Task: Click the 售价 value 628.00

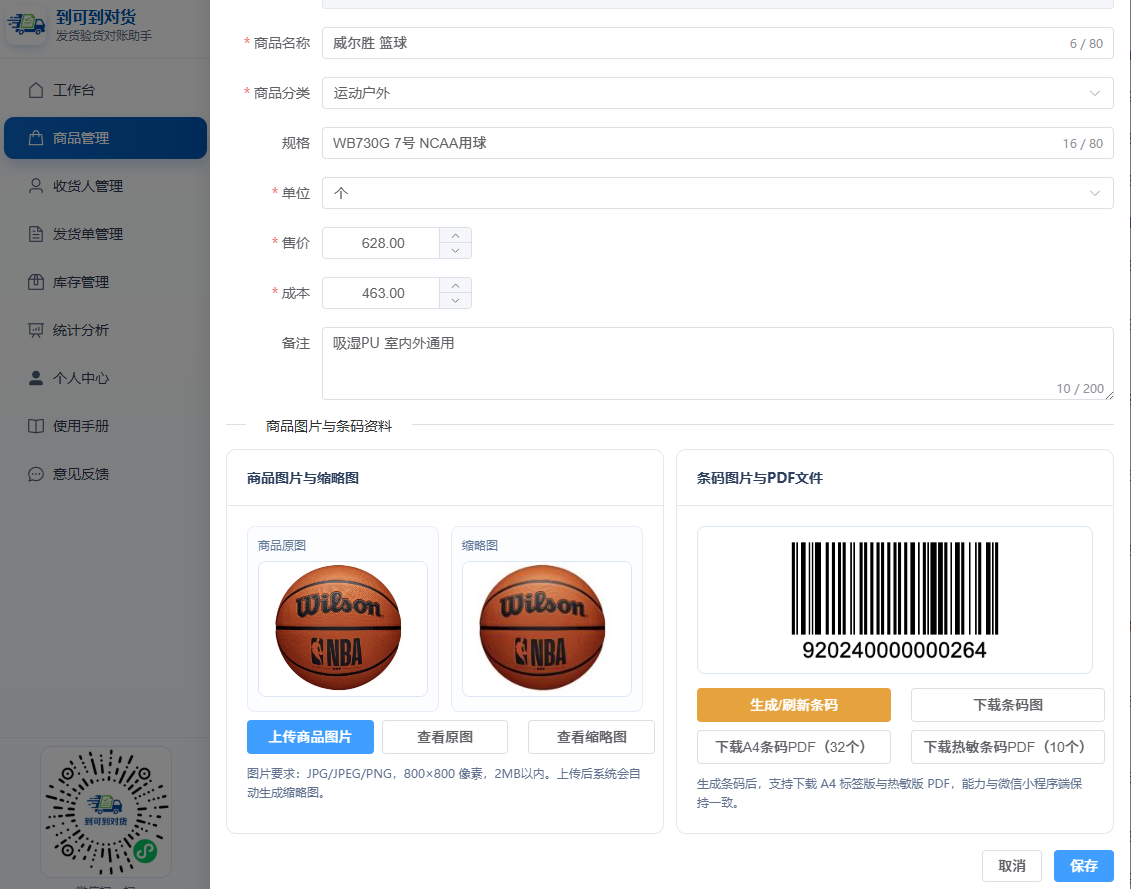Action: click(382, 243)
